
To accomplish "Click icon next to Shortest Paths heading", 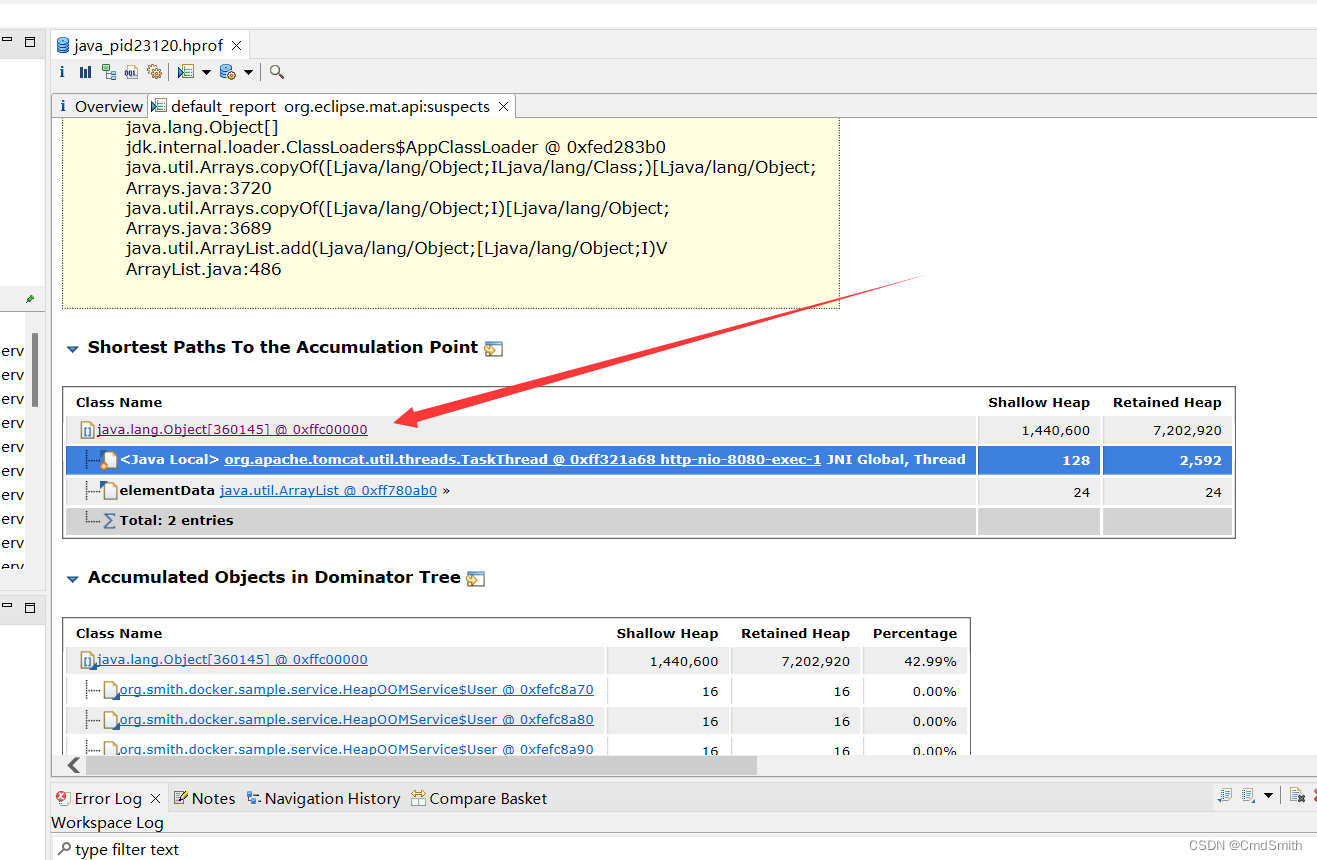I will [x=493, y=349].
